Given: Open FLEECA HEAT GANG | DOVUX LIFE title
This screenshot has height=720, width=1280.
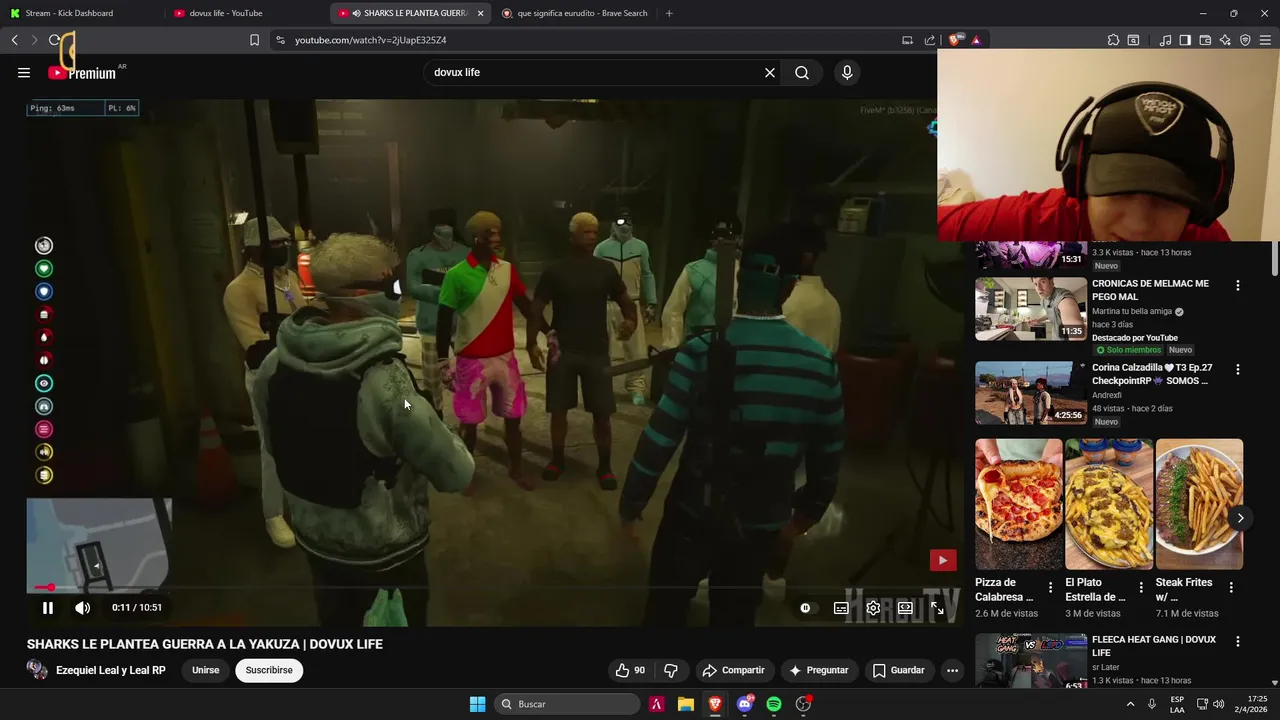Looking at the screenshot, I should click(1154, 646).
